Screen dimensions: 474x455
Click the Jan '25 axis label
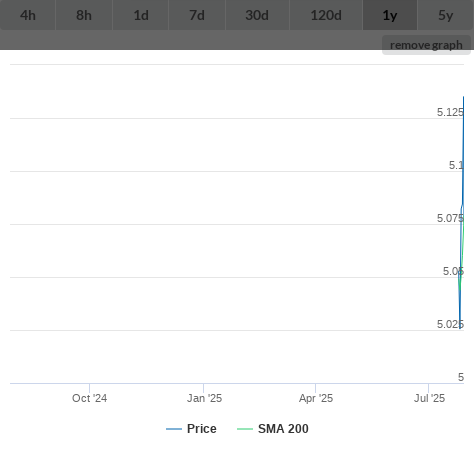point(204,398)
